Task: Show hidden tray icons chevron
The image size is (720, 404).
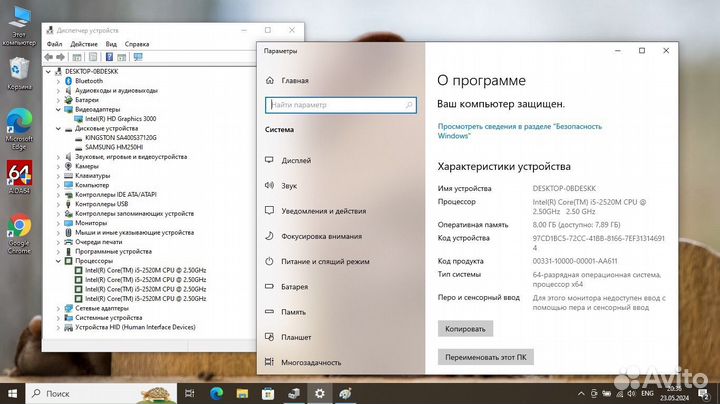Action: tap(581, 393)
